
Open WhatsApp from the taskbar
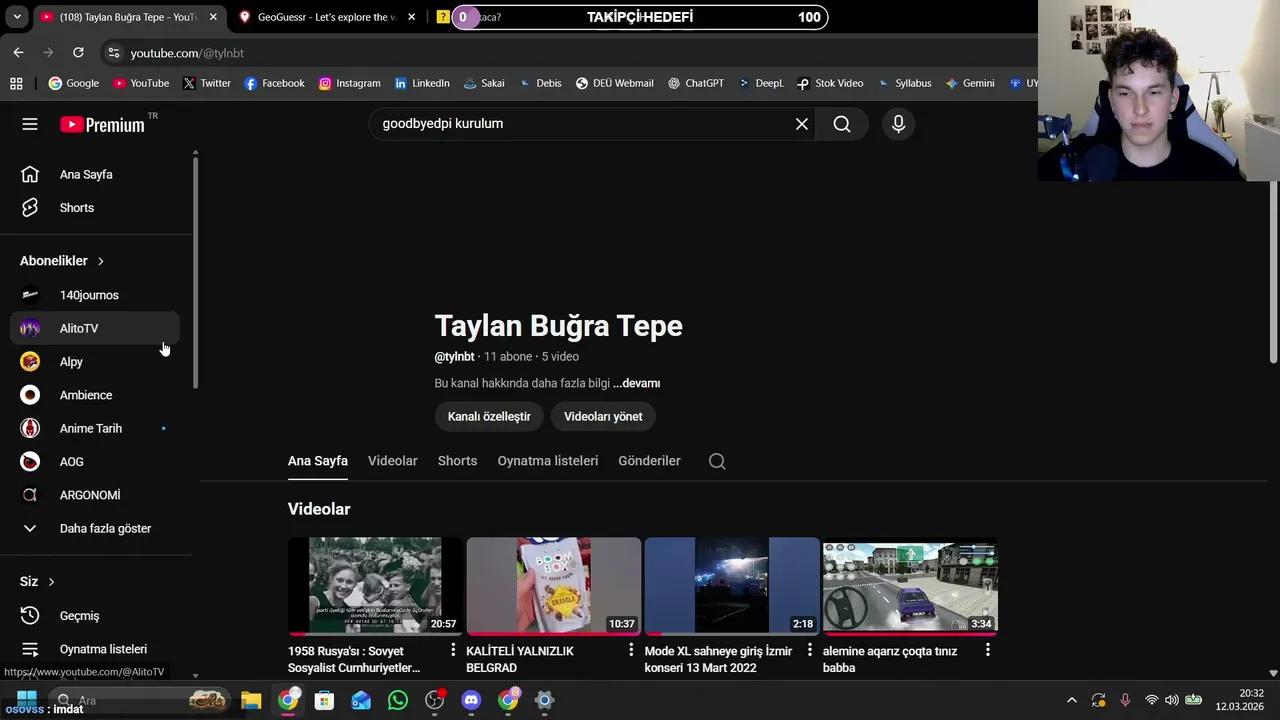tap(398, 700)
